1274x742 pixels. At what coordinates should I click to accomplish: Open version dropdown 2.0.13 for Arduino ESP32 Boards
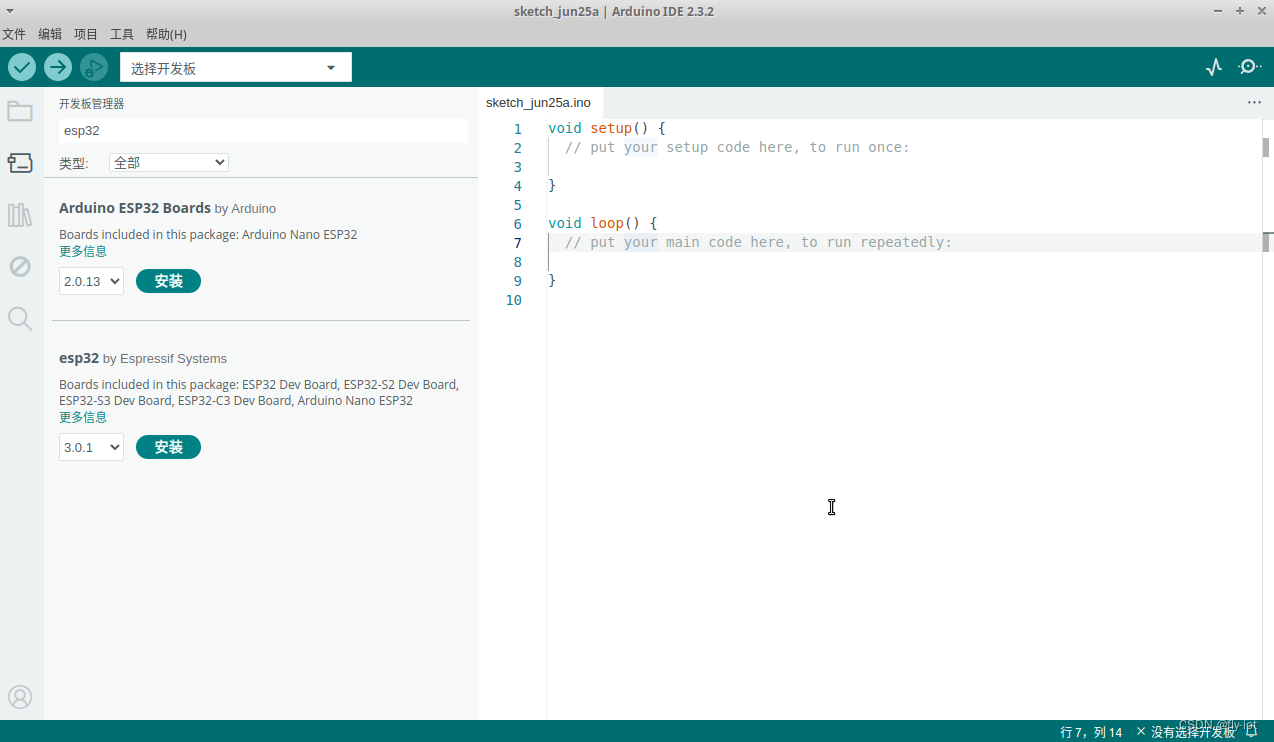coord(91,281)
